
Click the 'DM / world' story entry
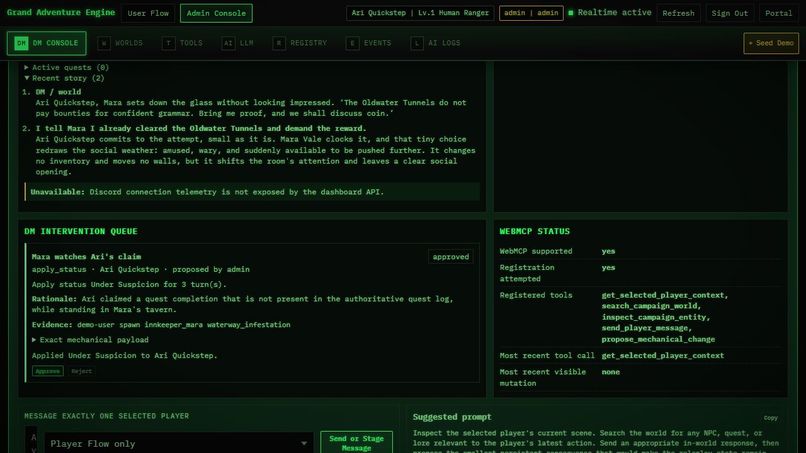(58, 92)
